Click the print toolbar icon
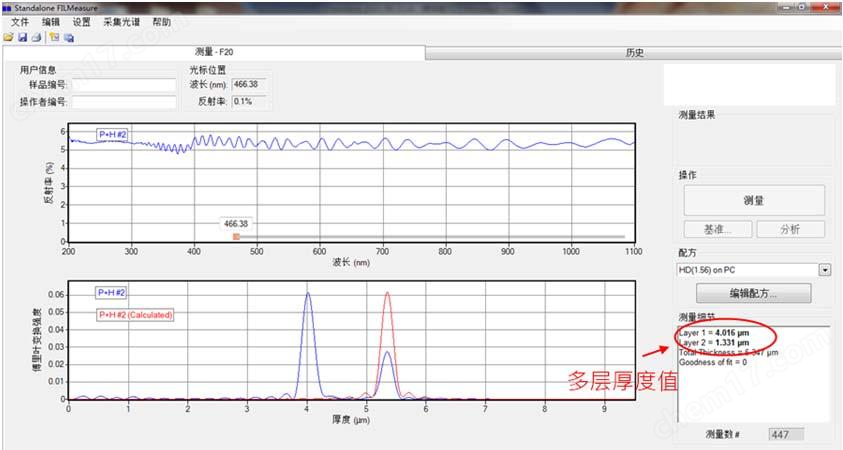 pyautogui.click(x=35, y=37)
